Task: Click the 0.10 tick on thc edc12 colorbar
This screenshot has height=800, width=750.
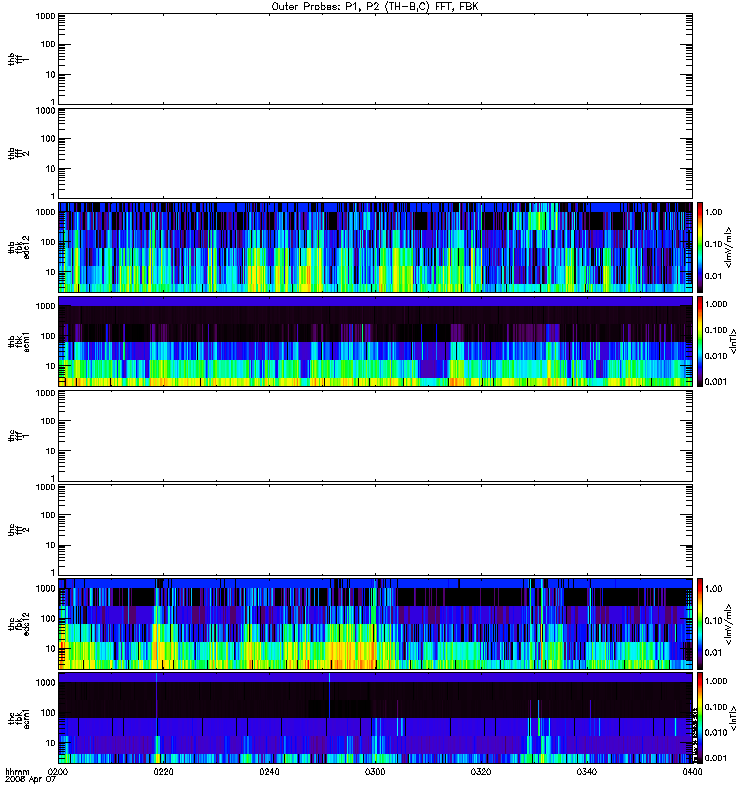Action: (713, 621)
